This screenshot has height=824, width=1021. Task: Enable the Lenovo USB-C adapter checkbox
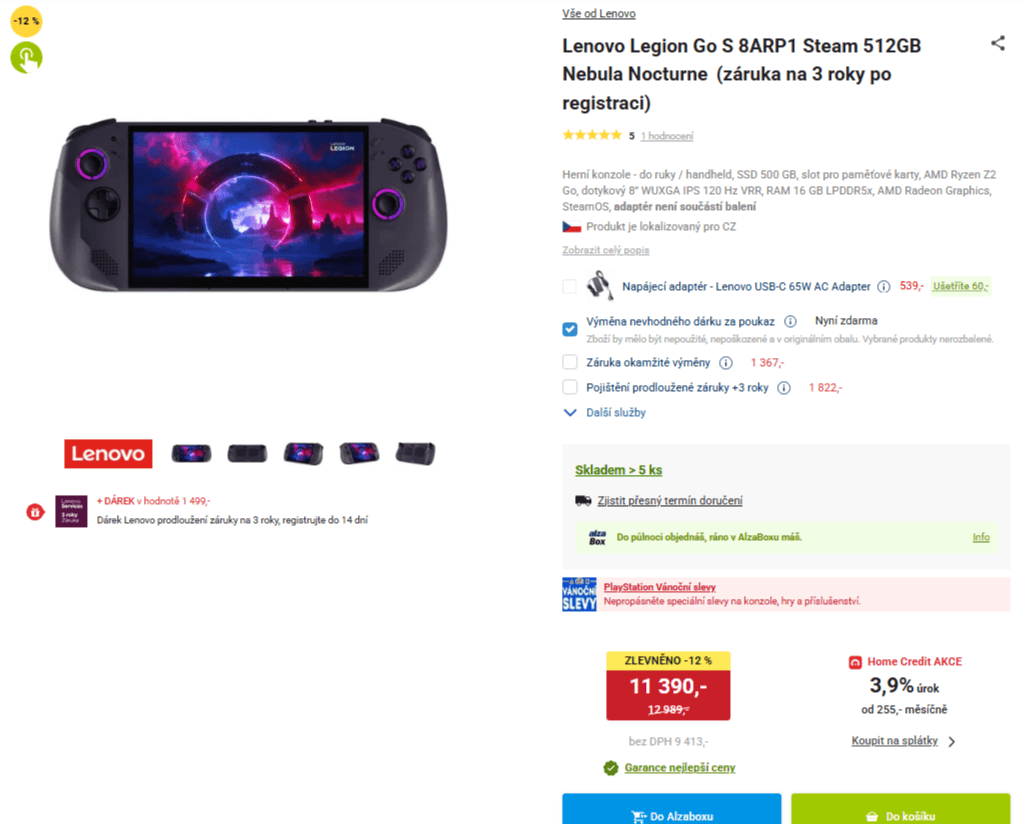click(x=570, y=287)
